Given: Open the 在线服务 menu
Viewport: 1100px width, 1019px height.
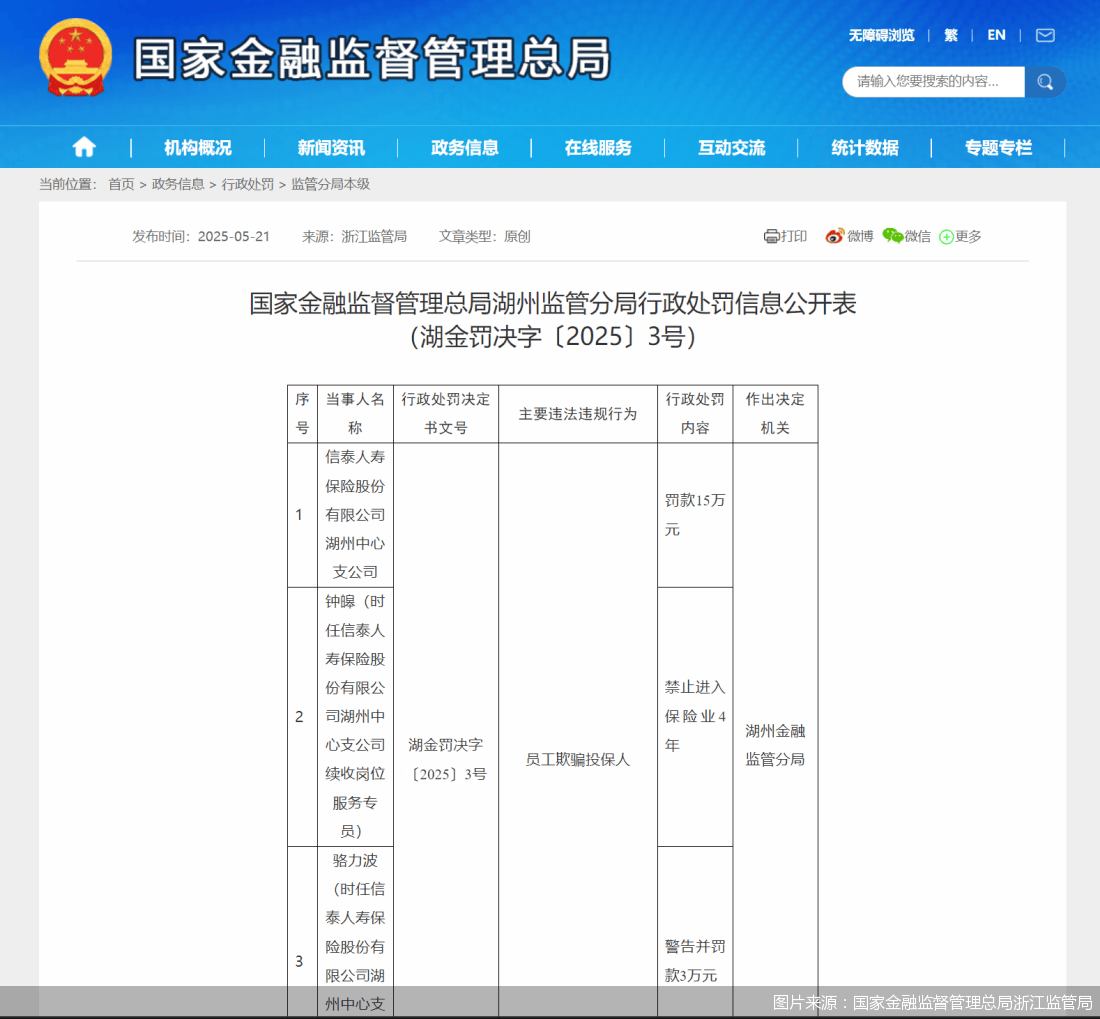Looking at the screenshot, I should click(598, 147).
